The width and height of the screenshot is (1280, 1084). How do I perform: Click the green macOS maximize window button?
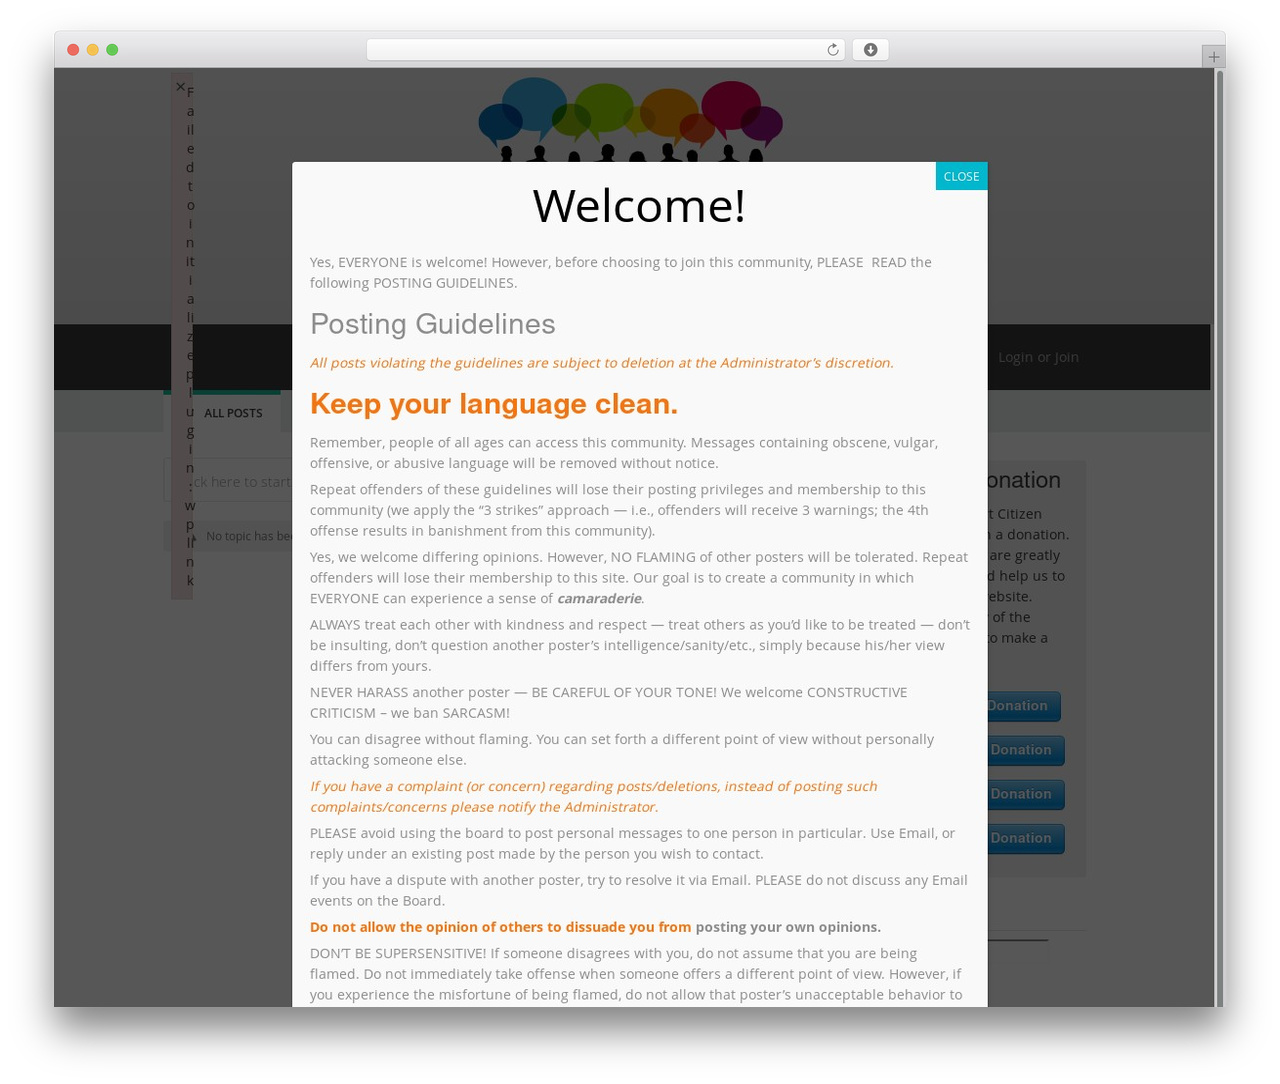click(112, 50)
